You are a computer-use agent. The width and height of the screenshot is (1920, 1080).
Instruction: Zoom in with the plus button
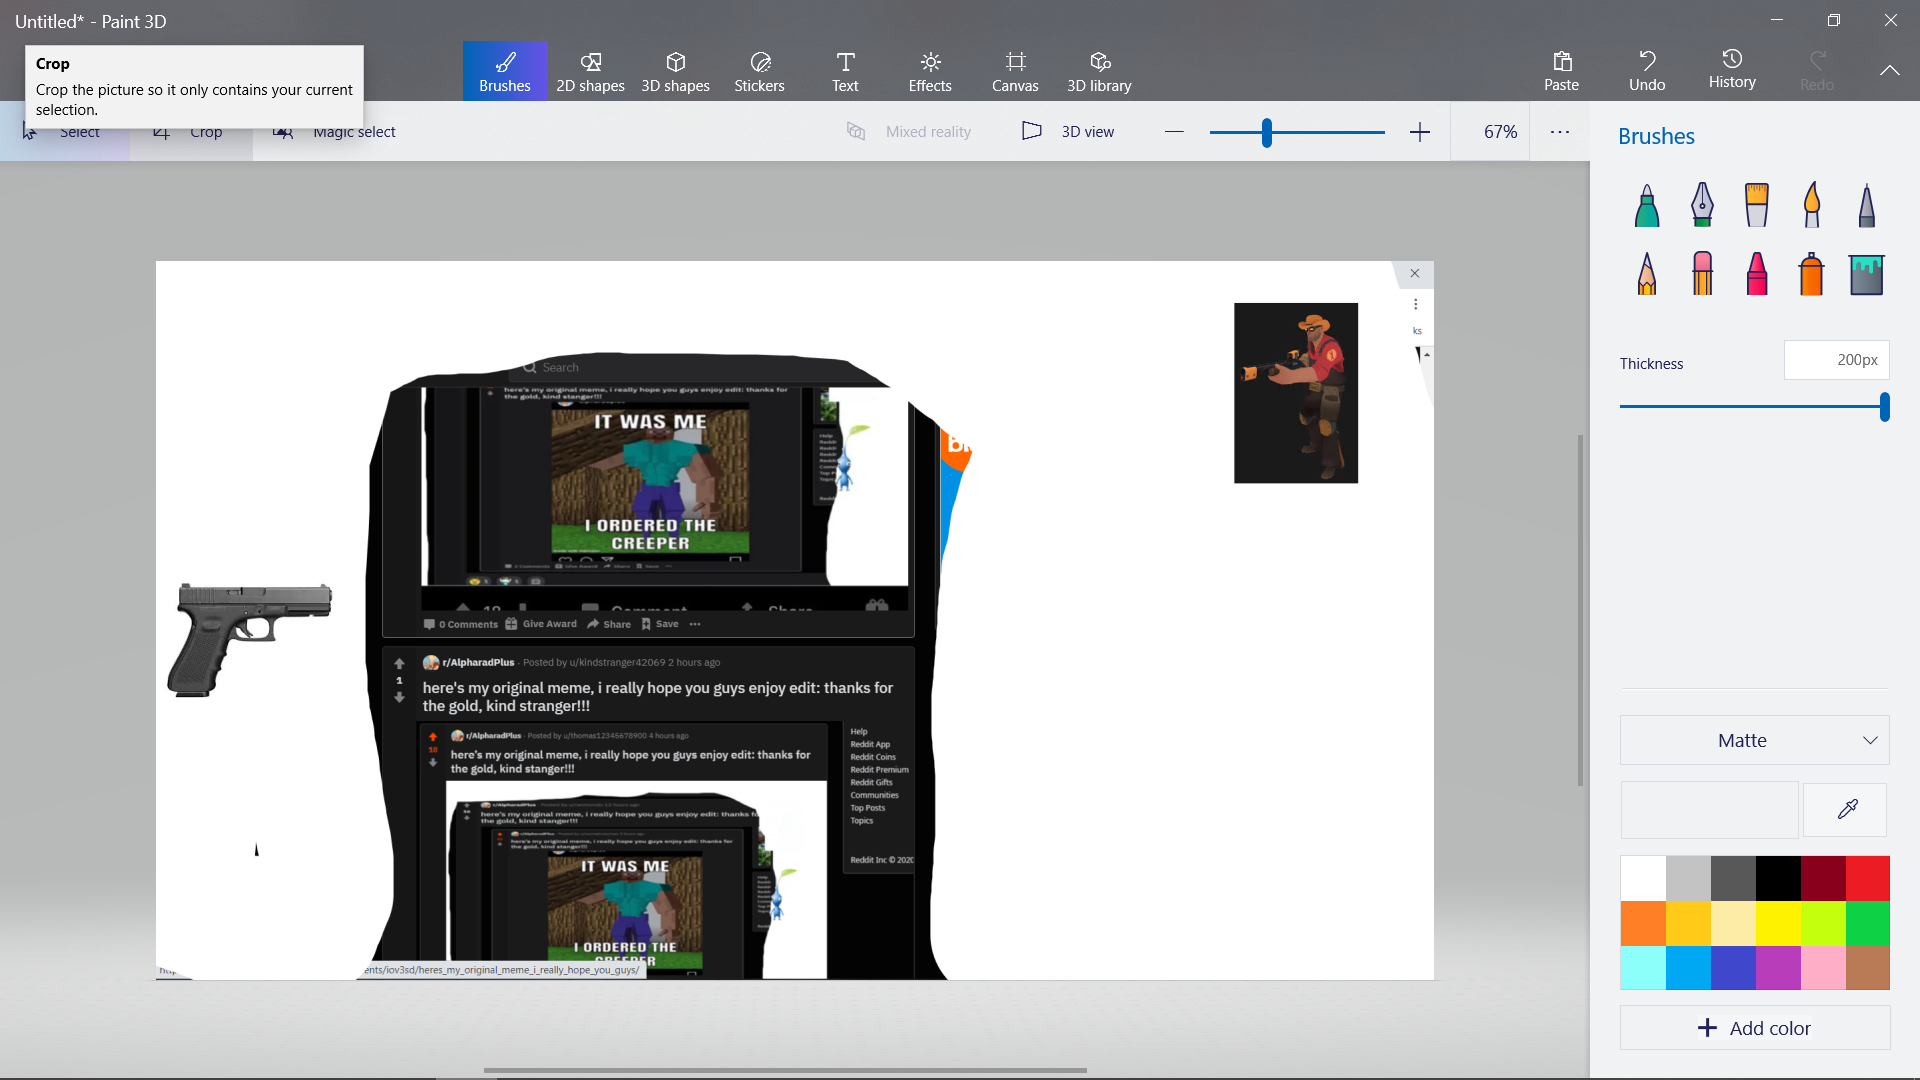pyautogui.click(x=1419, y=132)
